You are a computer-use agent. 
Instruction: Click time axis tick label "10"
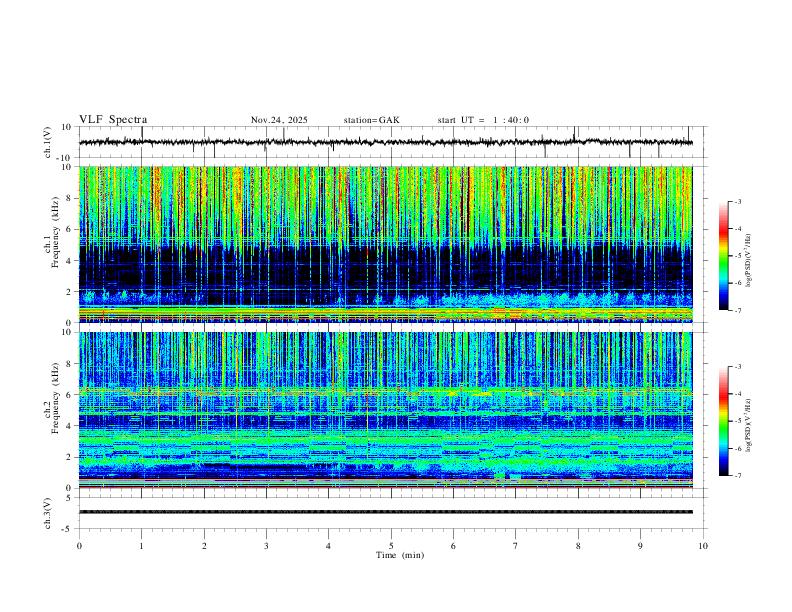pos(703,546)
